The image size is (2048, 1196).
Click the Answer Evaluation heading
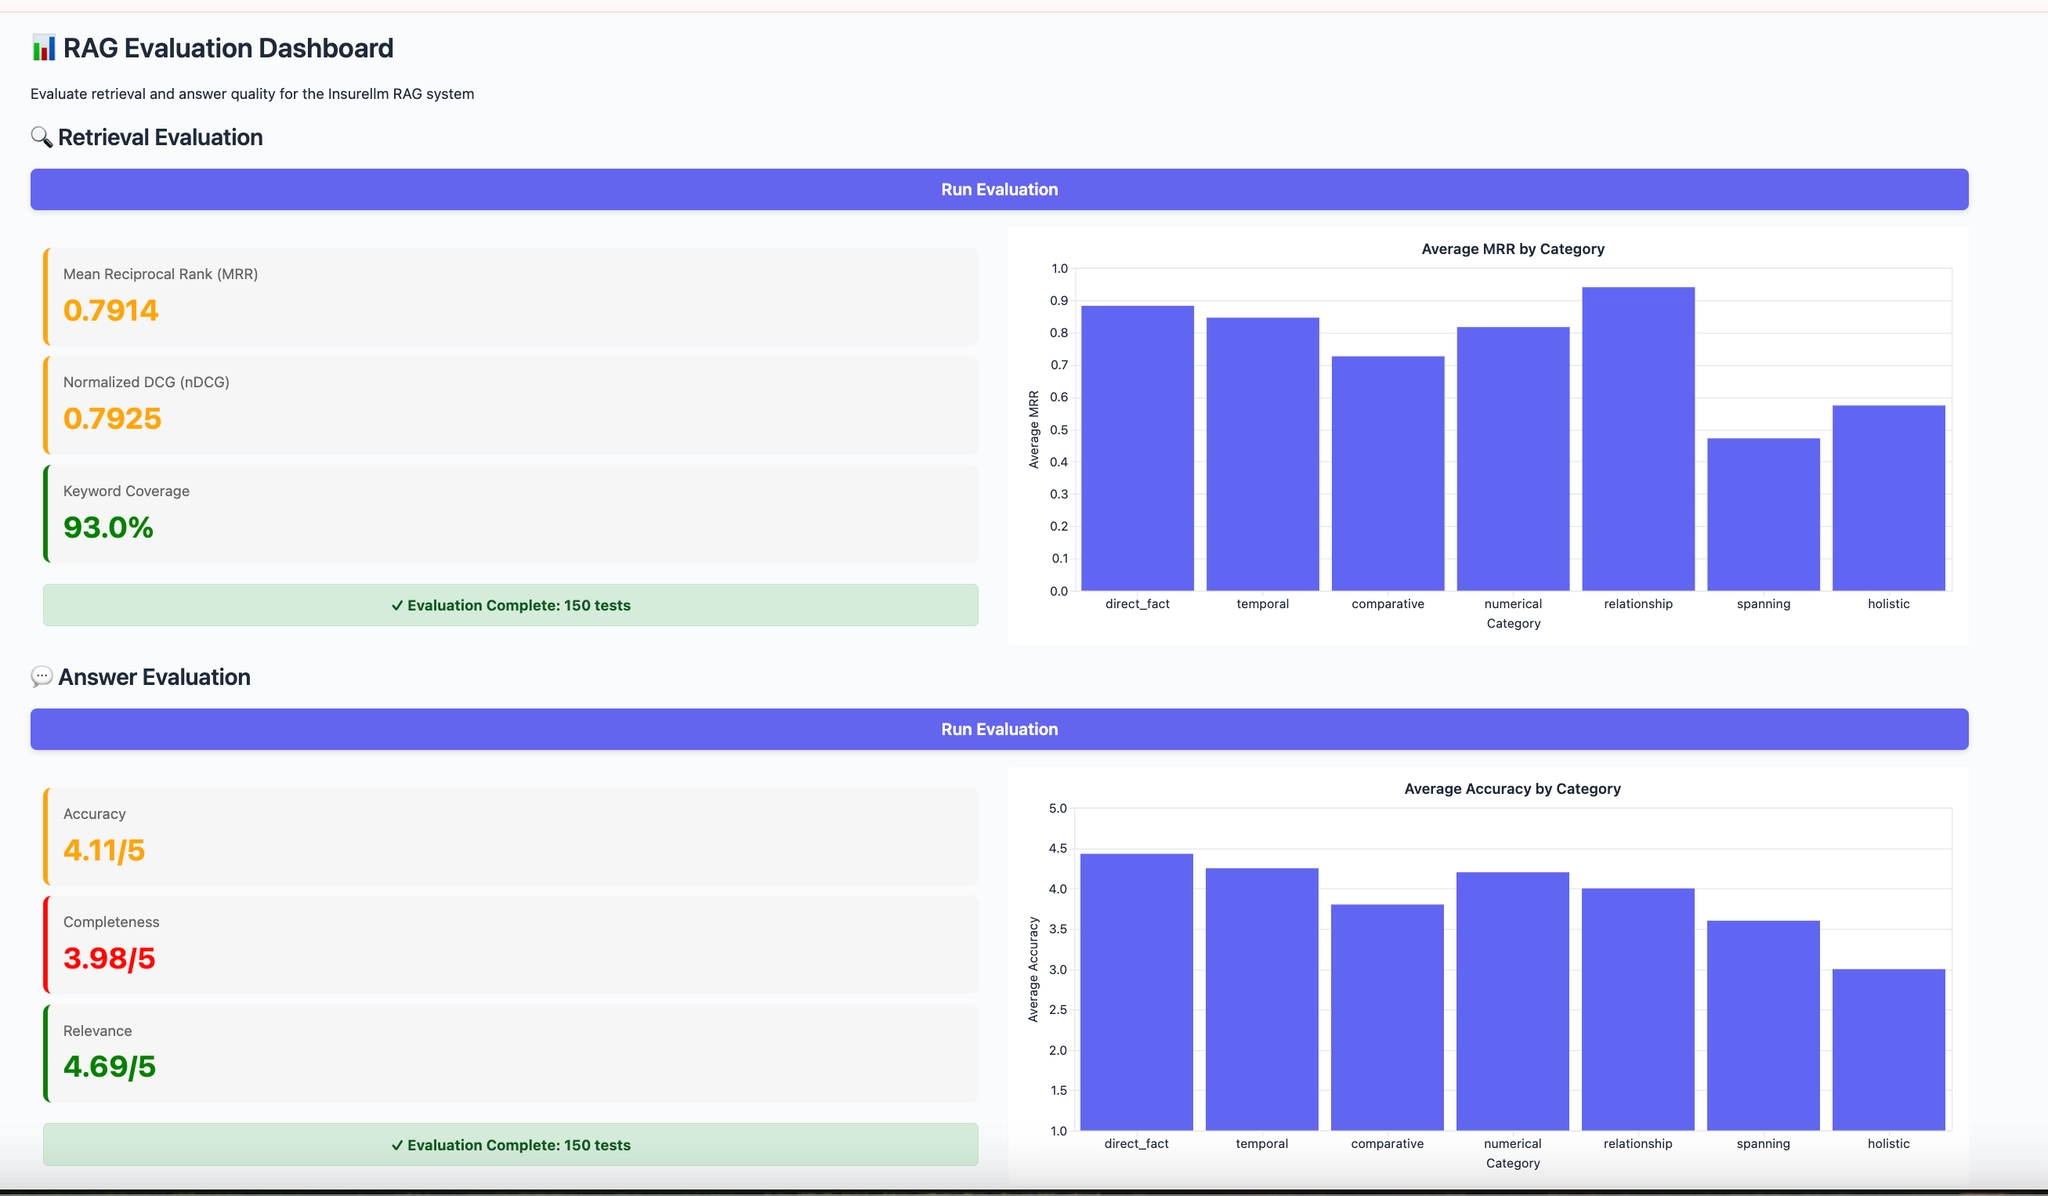(x=154, y=677)
